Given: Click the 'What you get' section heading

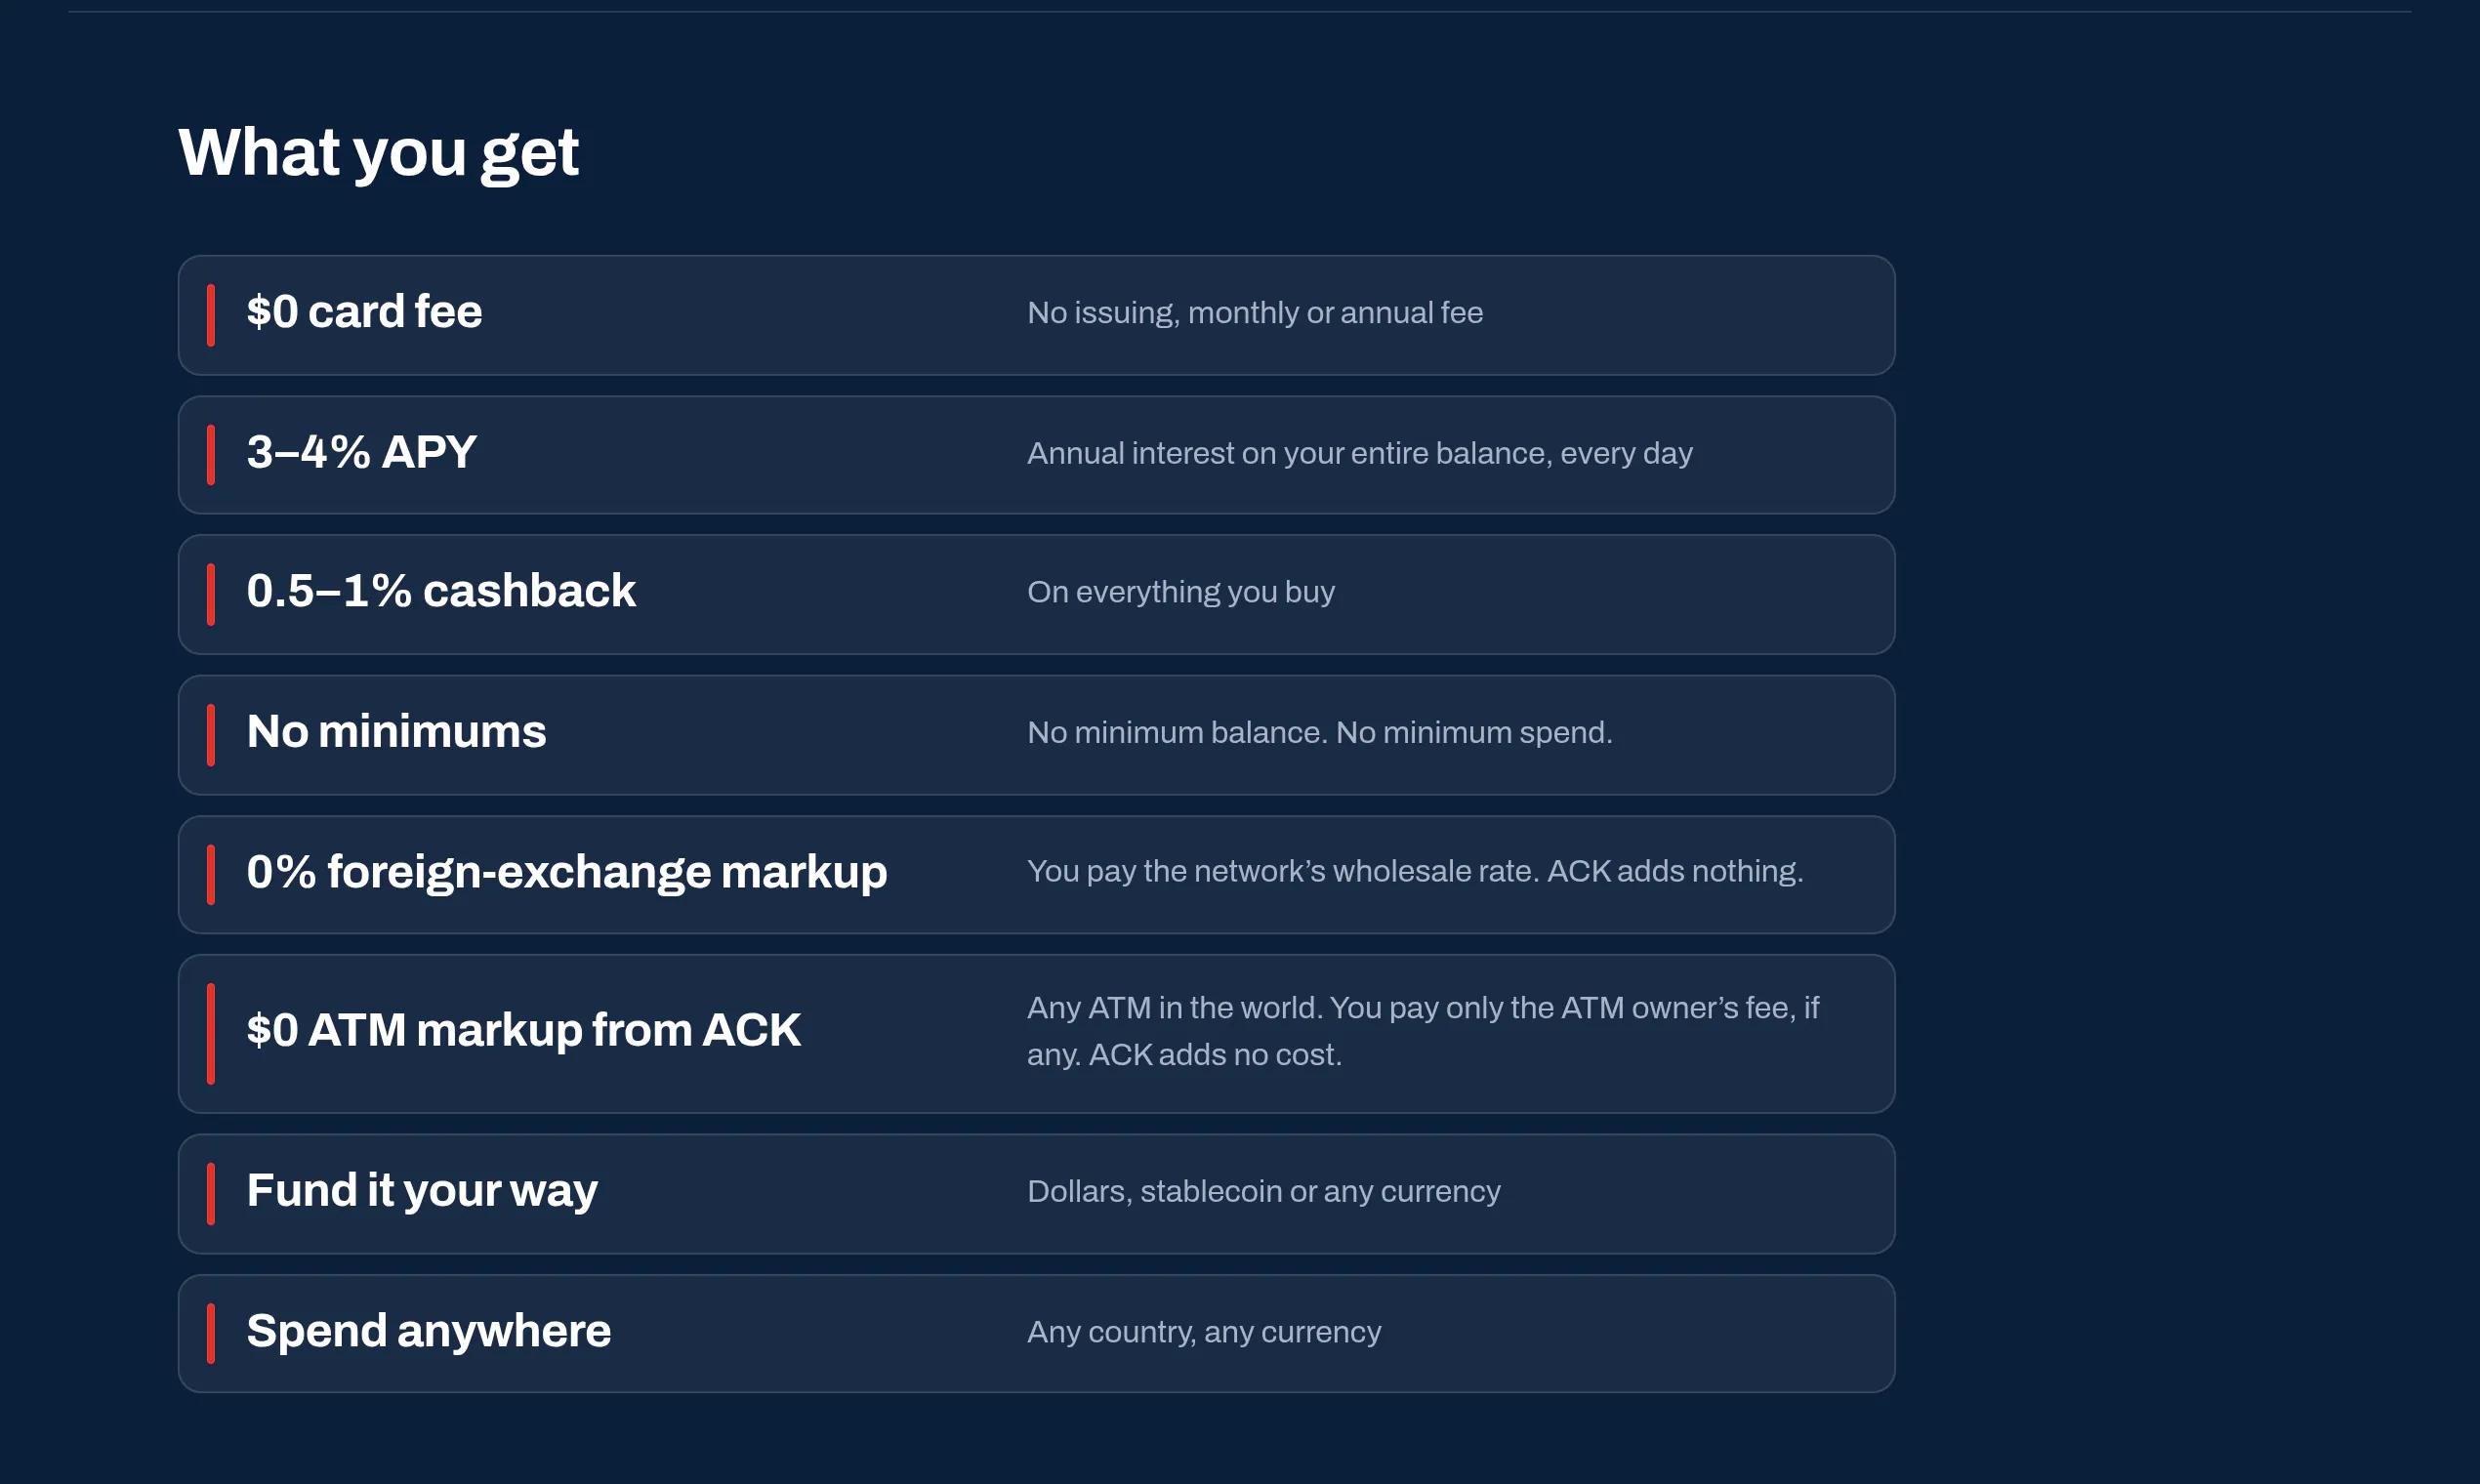Looking at the screenshot, I should [378, 153].
